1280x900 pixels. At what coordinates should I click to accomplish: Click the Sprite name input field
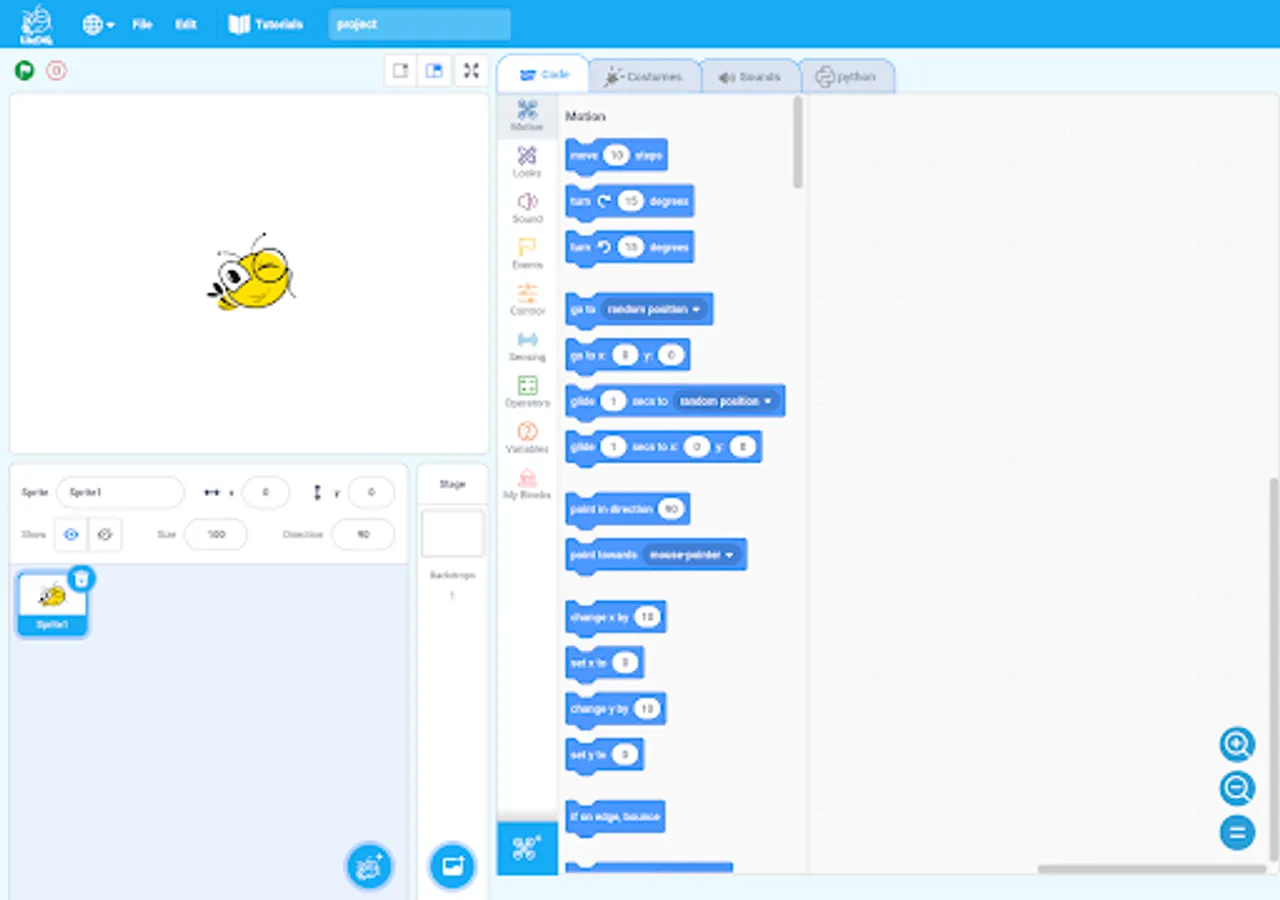point(120,493)
